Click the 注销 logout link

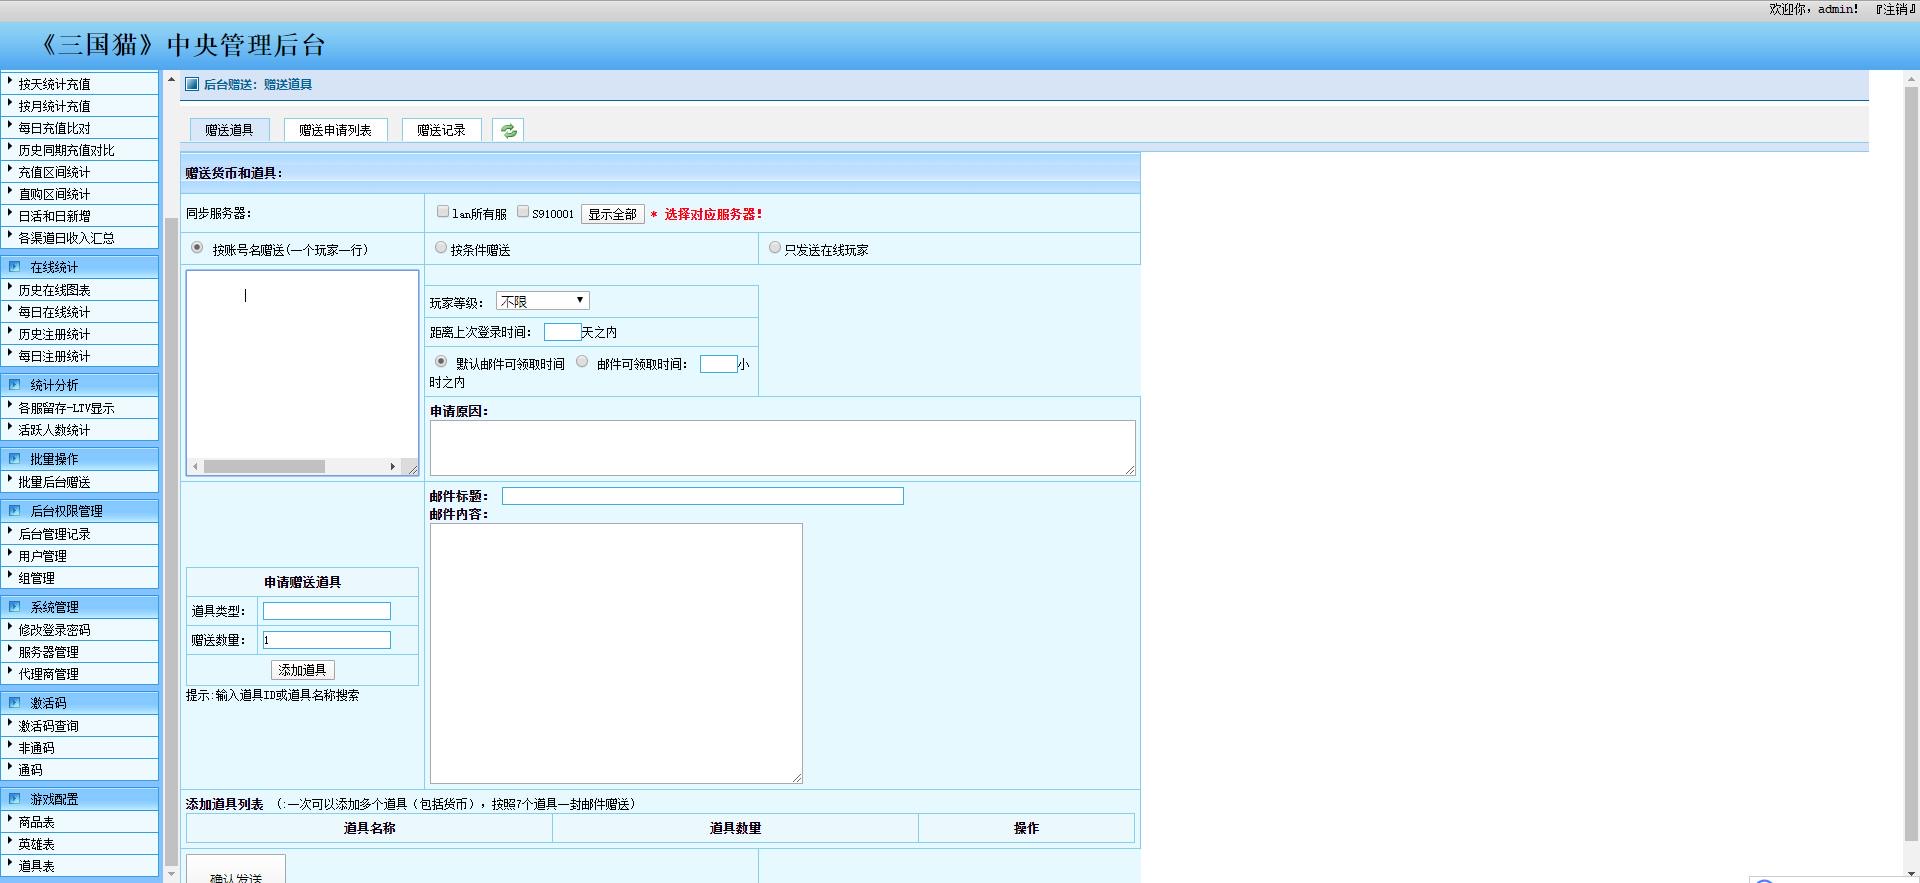coord(1894,9)
